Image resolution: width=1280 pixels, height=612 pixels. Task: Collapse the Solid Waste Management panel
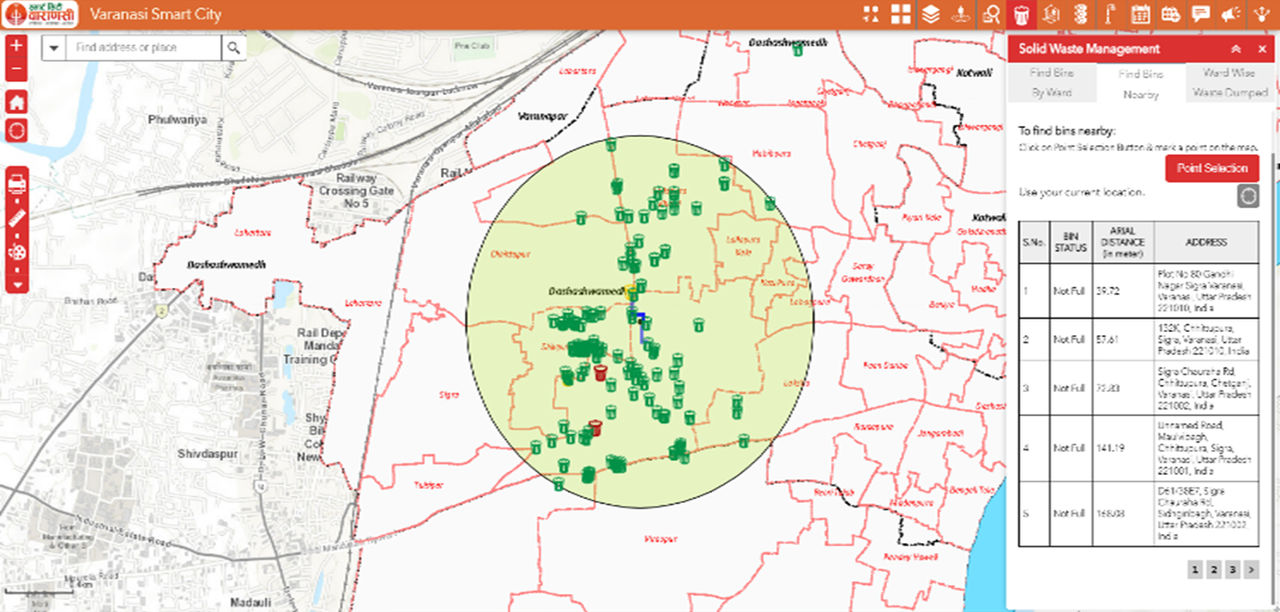(x=1236, y=49)
